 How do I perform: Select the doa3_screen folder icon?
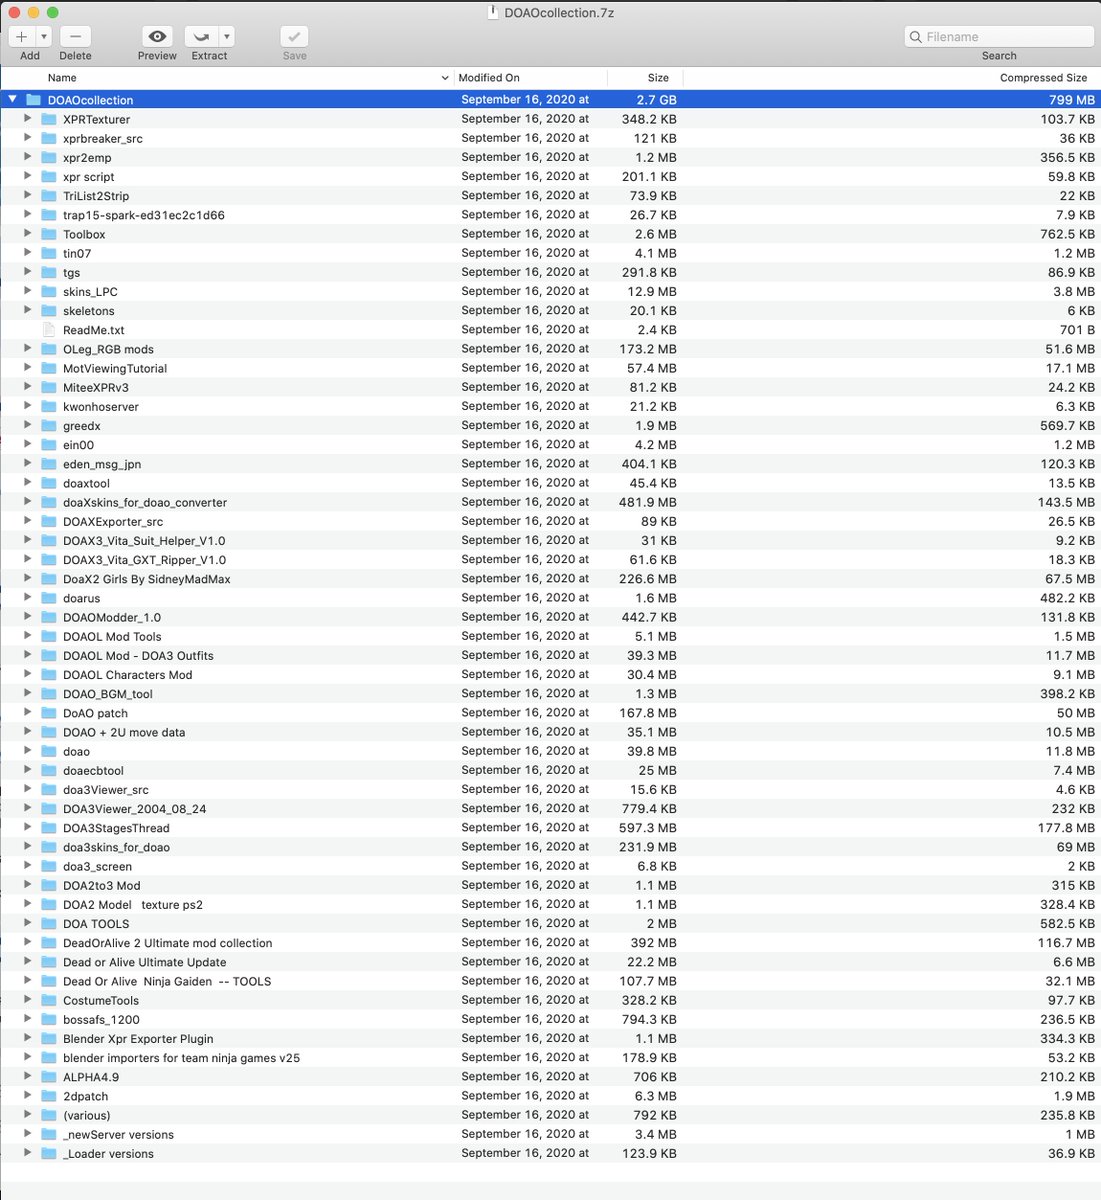tap(49, 866)
